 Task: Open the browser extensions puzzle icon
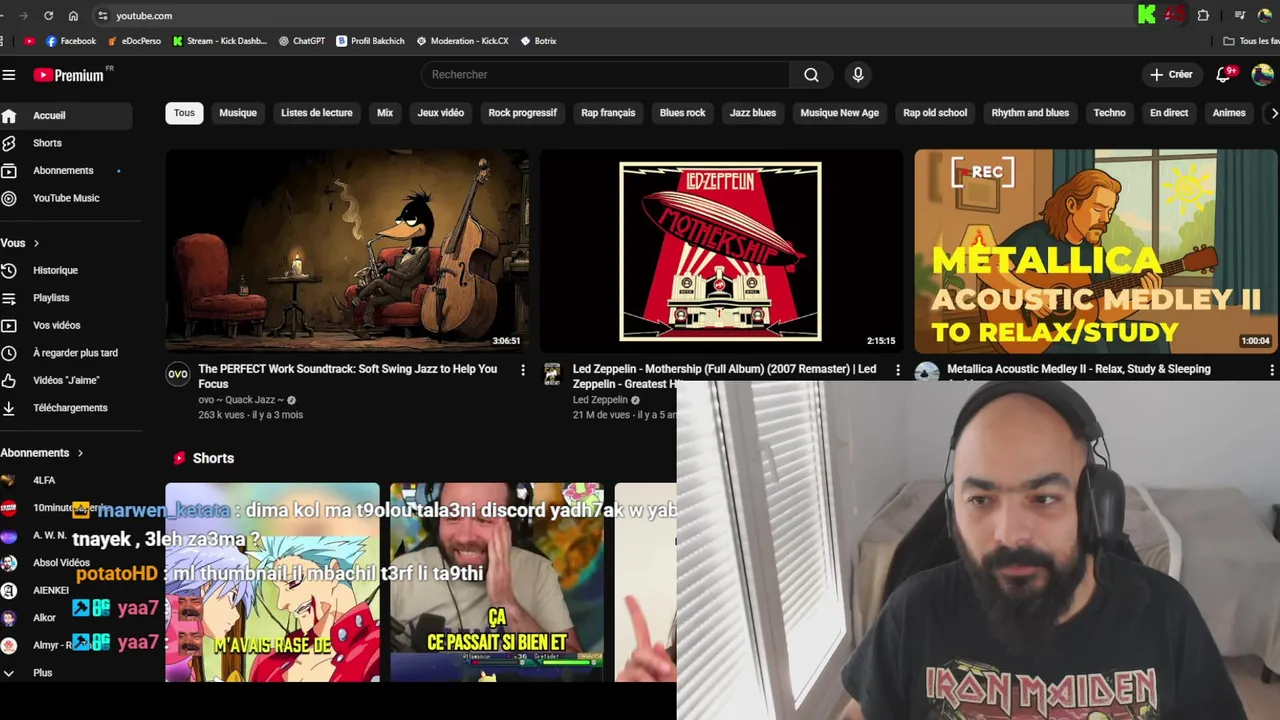1203,15
